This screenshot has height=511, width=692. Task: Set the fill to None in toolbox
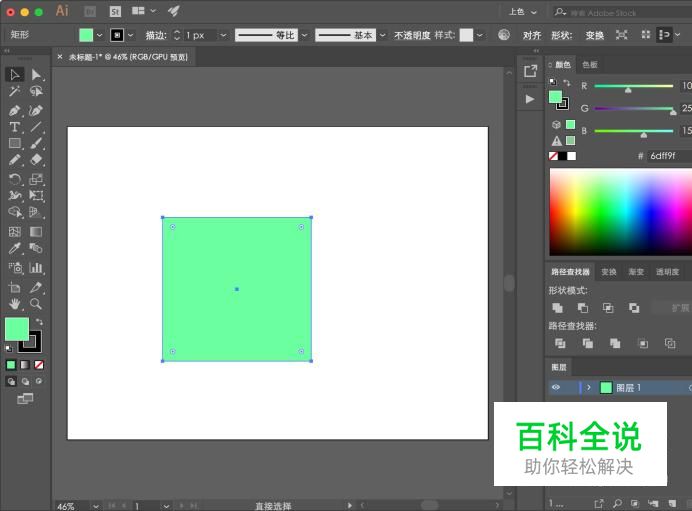pos(39,365)
